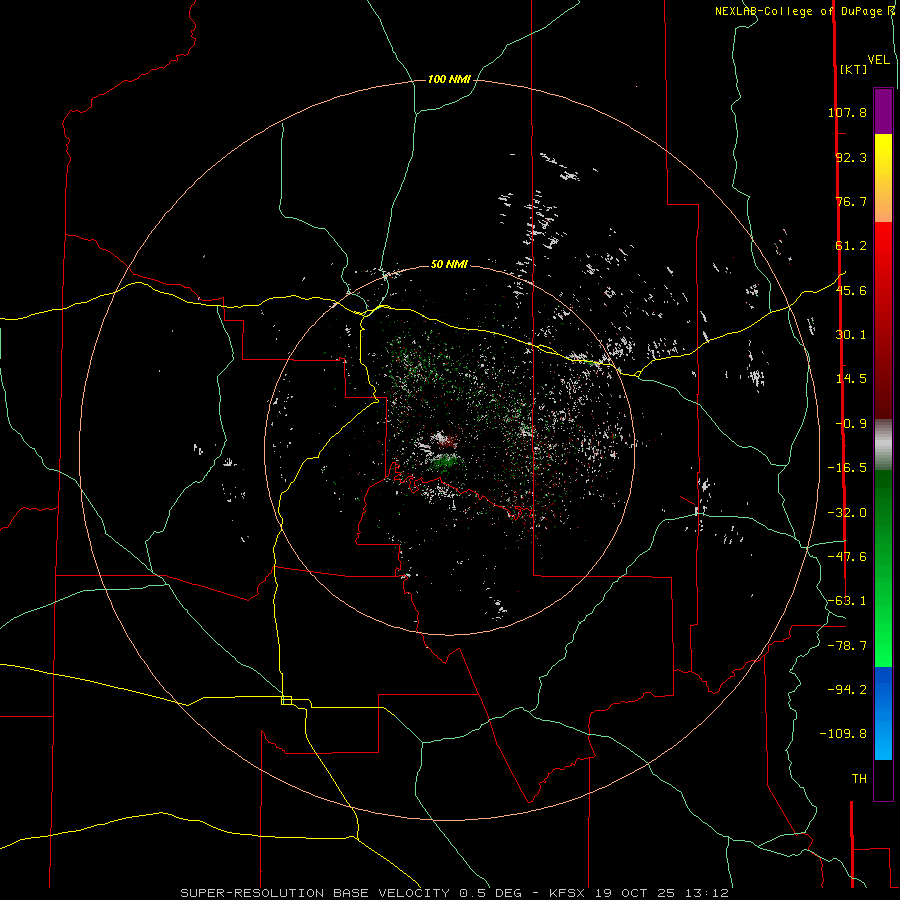Pick the black TH segment of the color bar
The image size is (900, 900).
tap(883, 779)
